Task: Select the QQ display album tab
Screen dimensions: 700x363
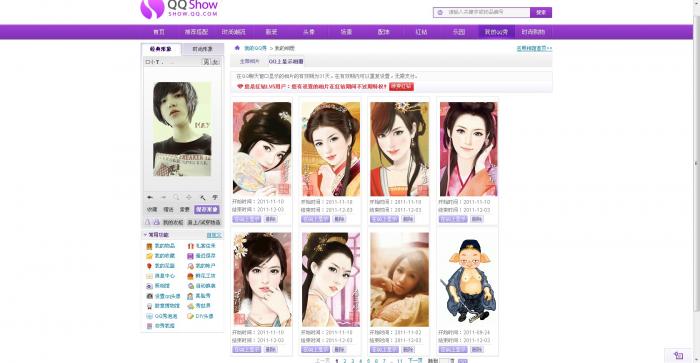Action: coord(286,61)
